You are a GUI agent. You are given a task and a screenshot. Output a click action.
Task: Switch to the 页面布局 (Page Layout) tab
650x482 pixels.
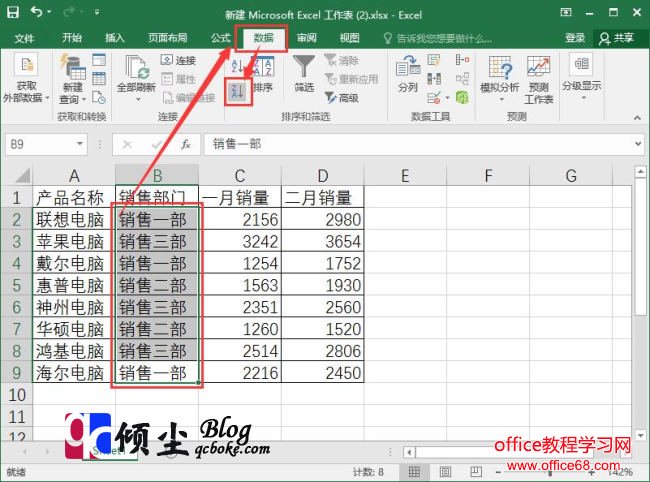[167, 38]
